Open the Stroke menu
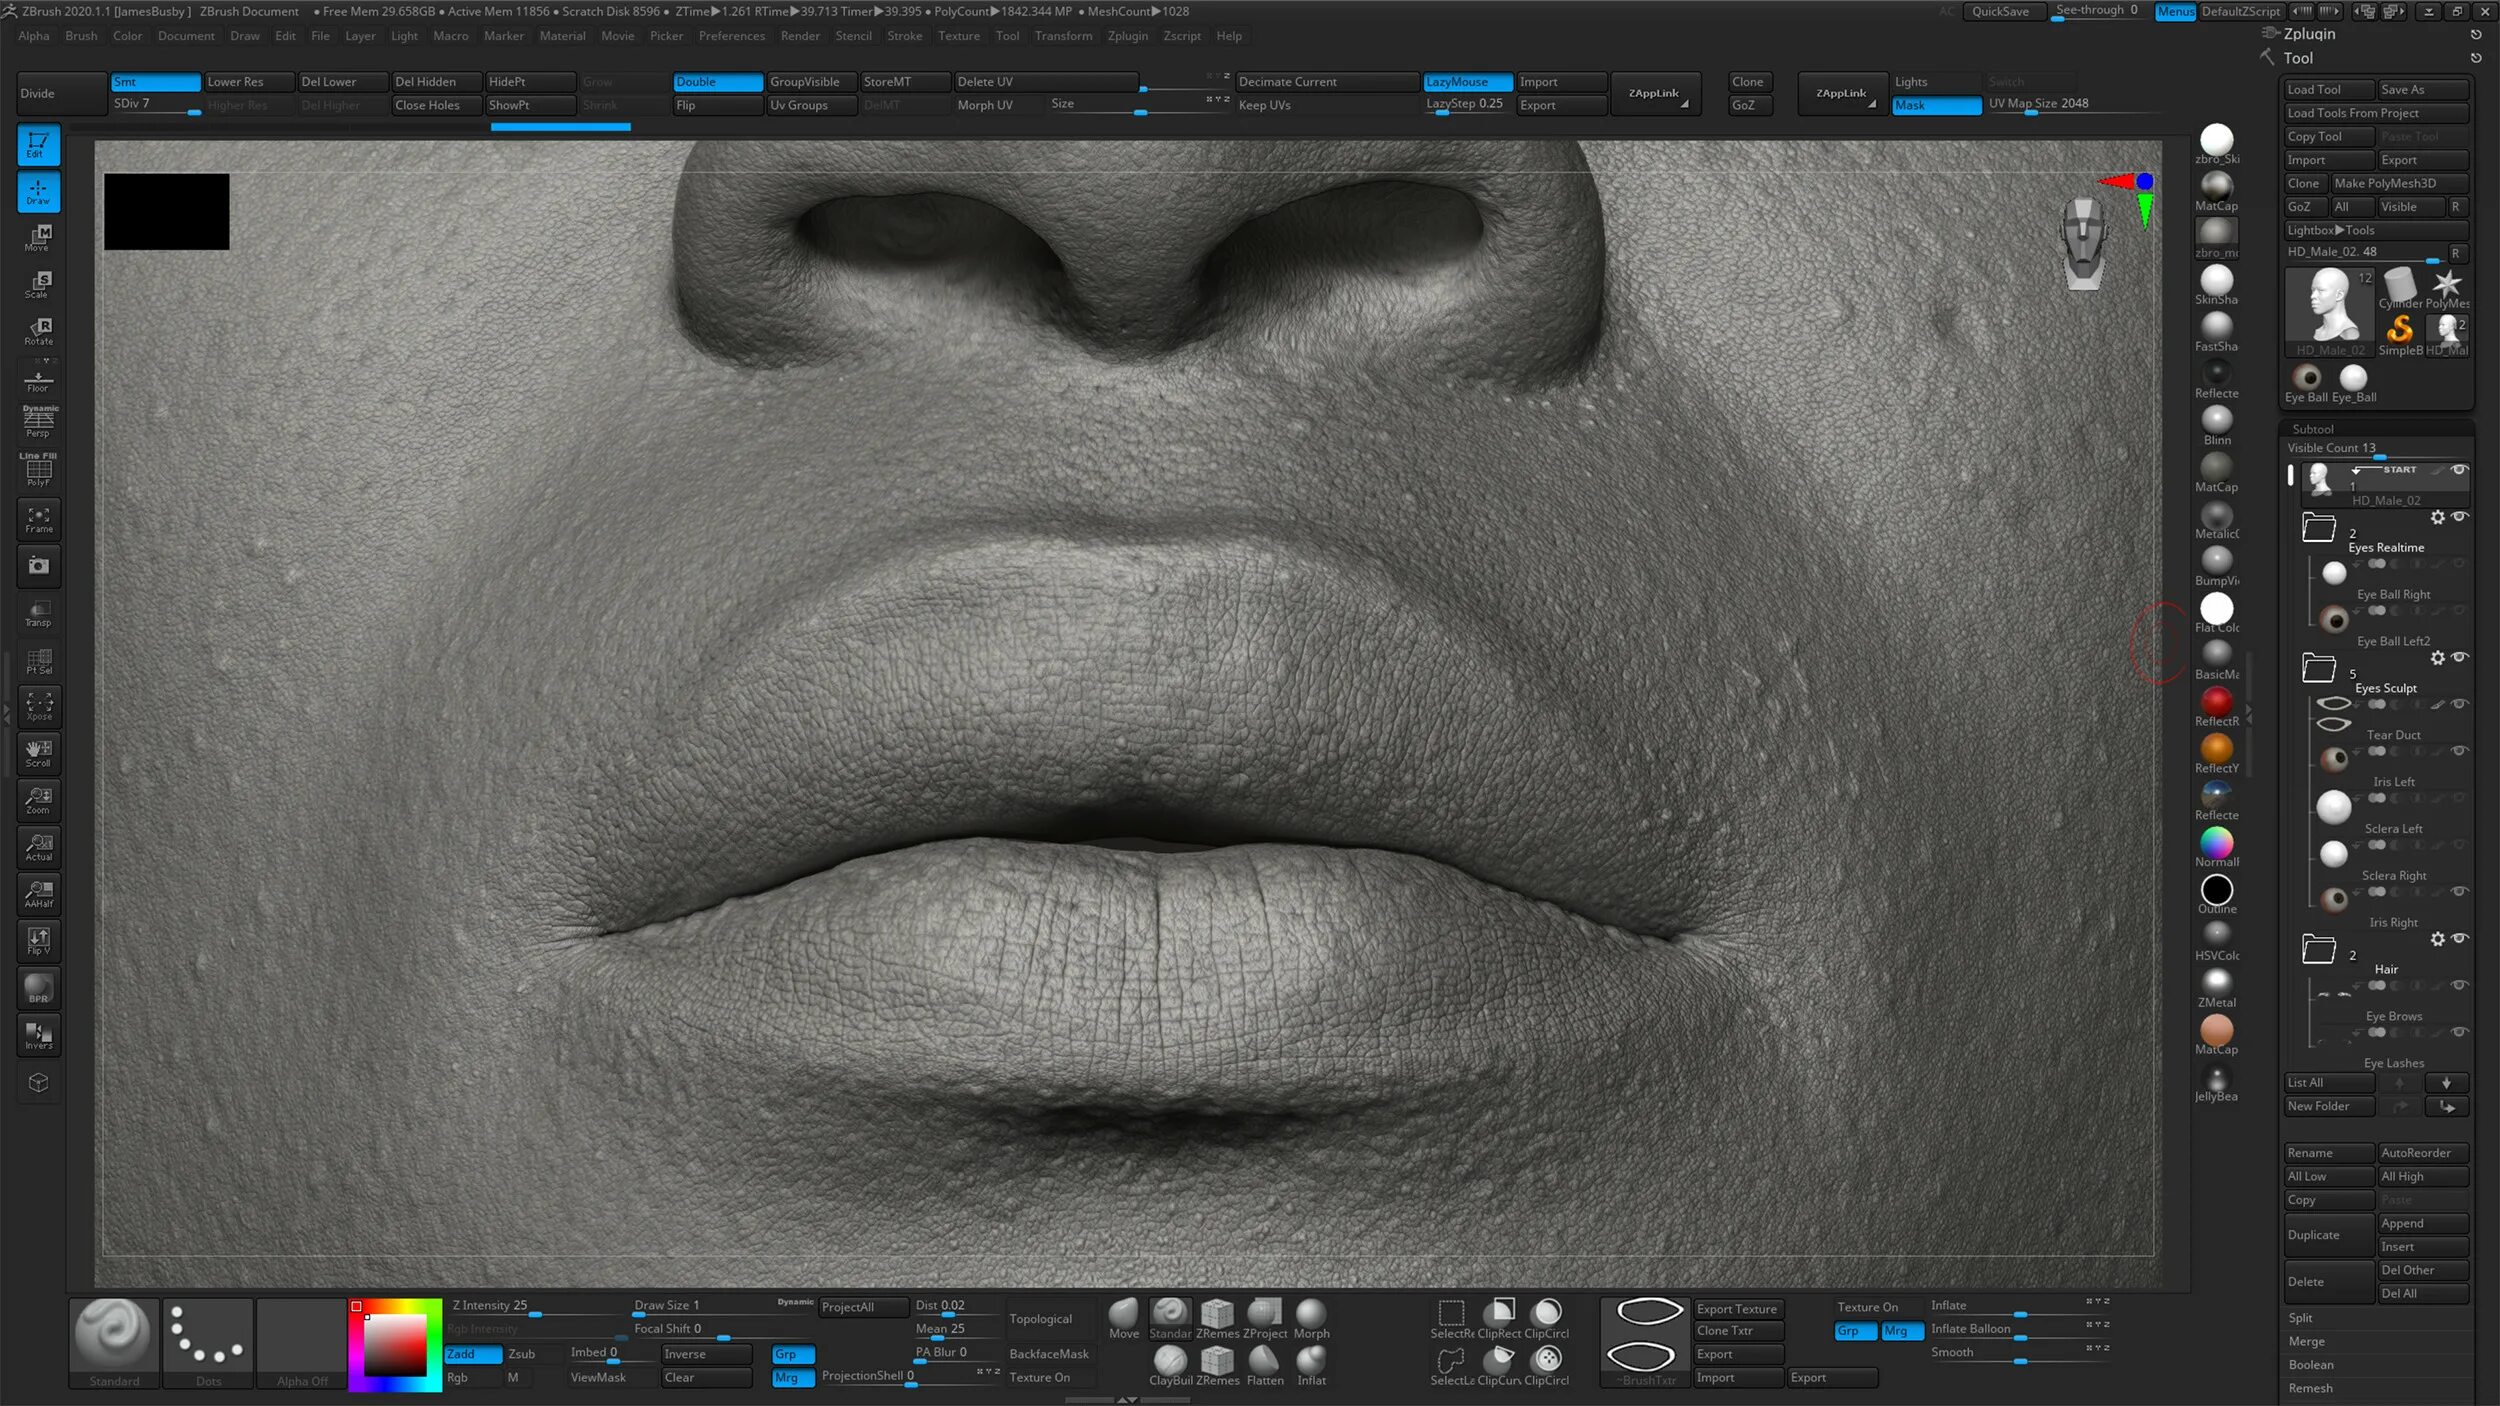Image resolution: width=2500 pixels, height=1406 pixels. 904,36
